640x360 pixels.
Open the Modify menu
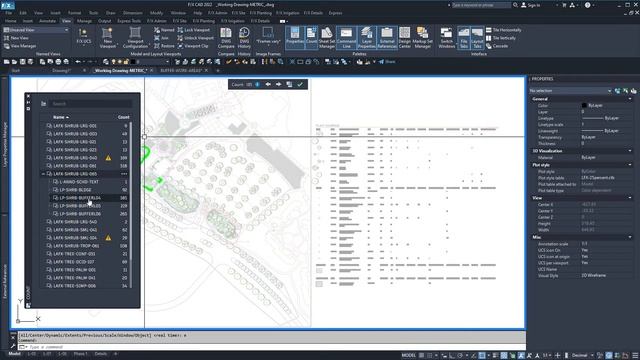pyautogui.click(x=156, y=13)
